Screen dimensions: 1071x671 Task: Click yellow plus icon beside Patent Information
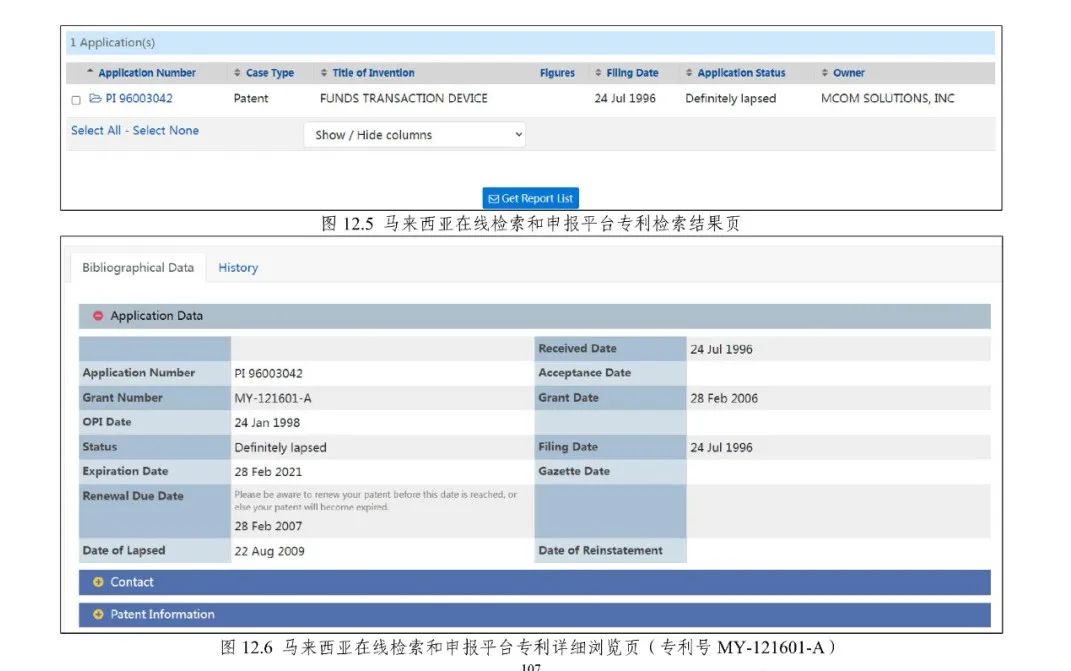pos(98,614)
